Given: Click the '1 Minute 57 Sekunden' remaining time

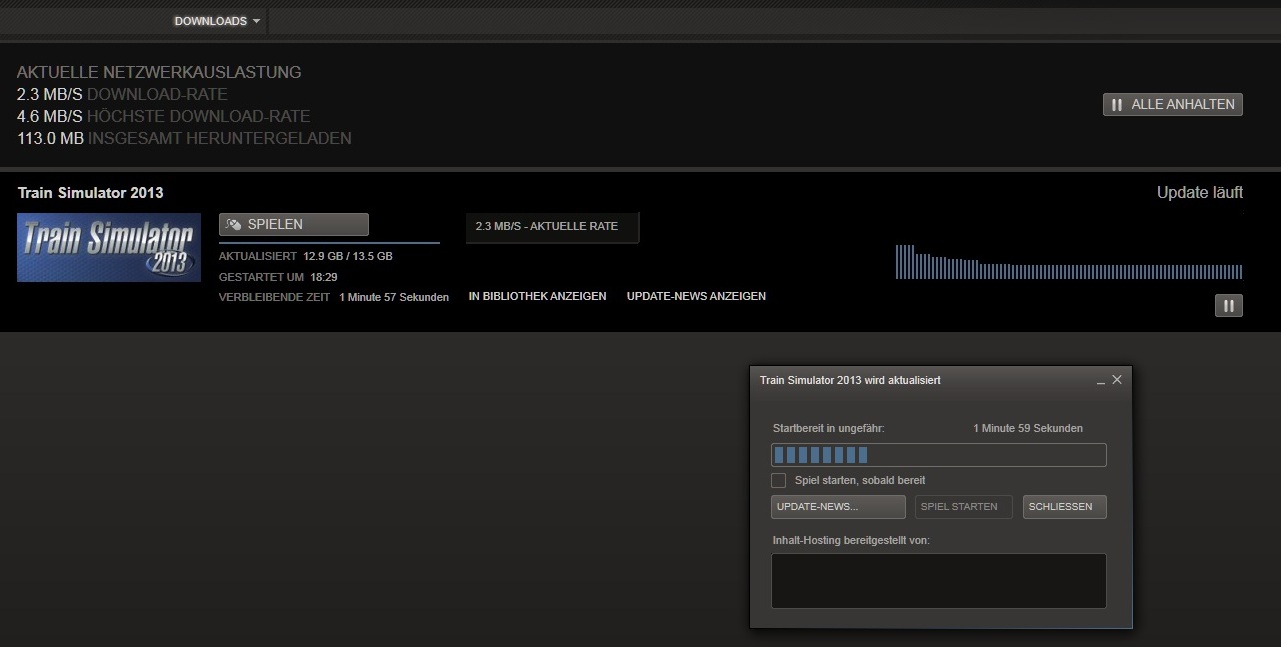Looking at the screenshot, I should tap(394, 297).
